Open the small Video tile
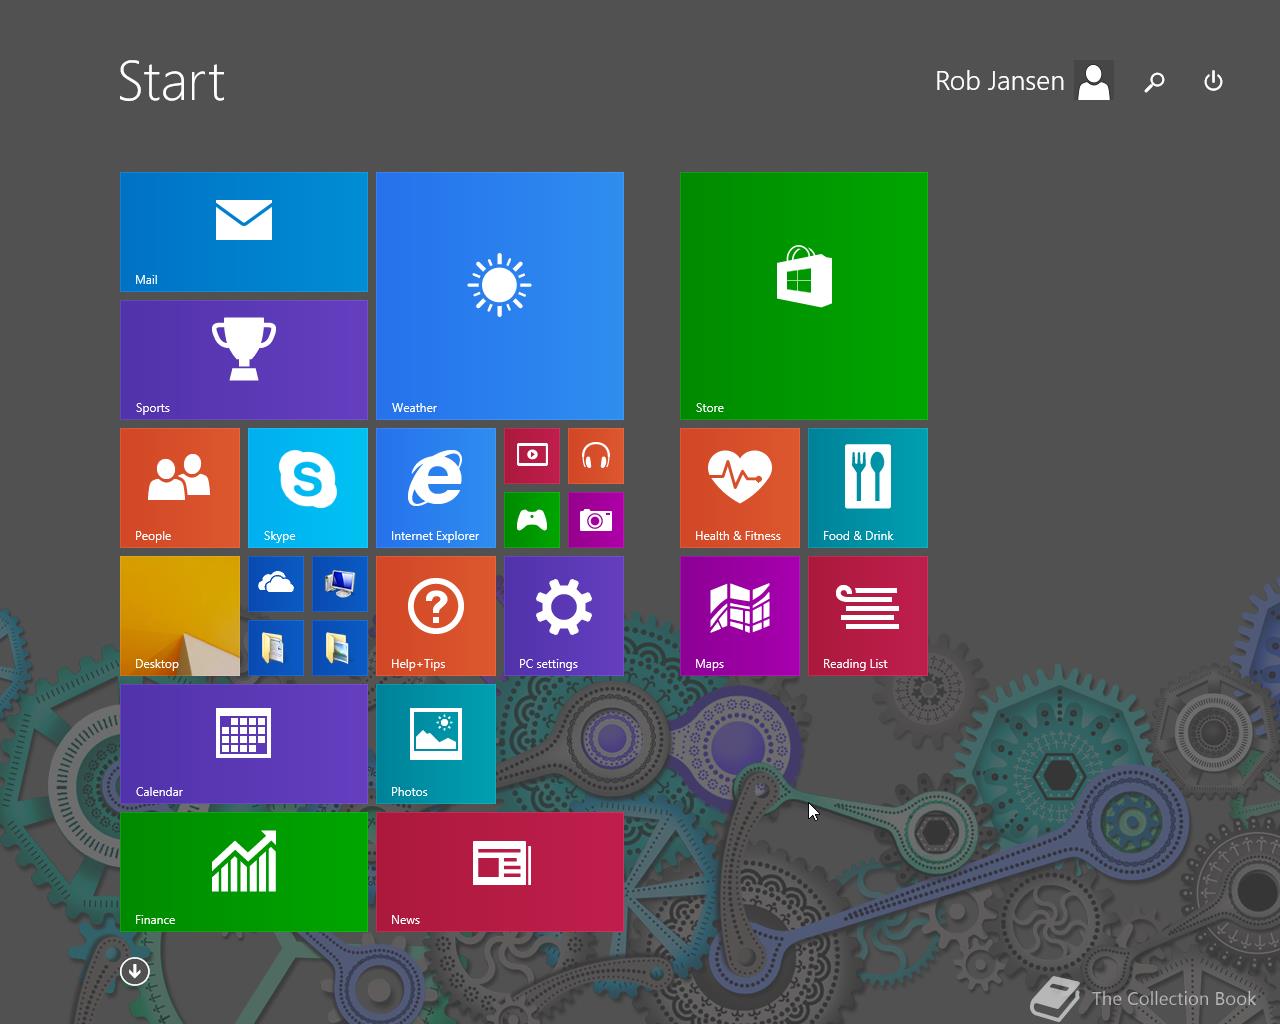This screenshot has height=1024, width=1280. coord(532,456)
